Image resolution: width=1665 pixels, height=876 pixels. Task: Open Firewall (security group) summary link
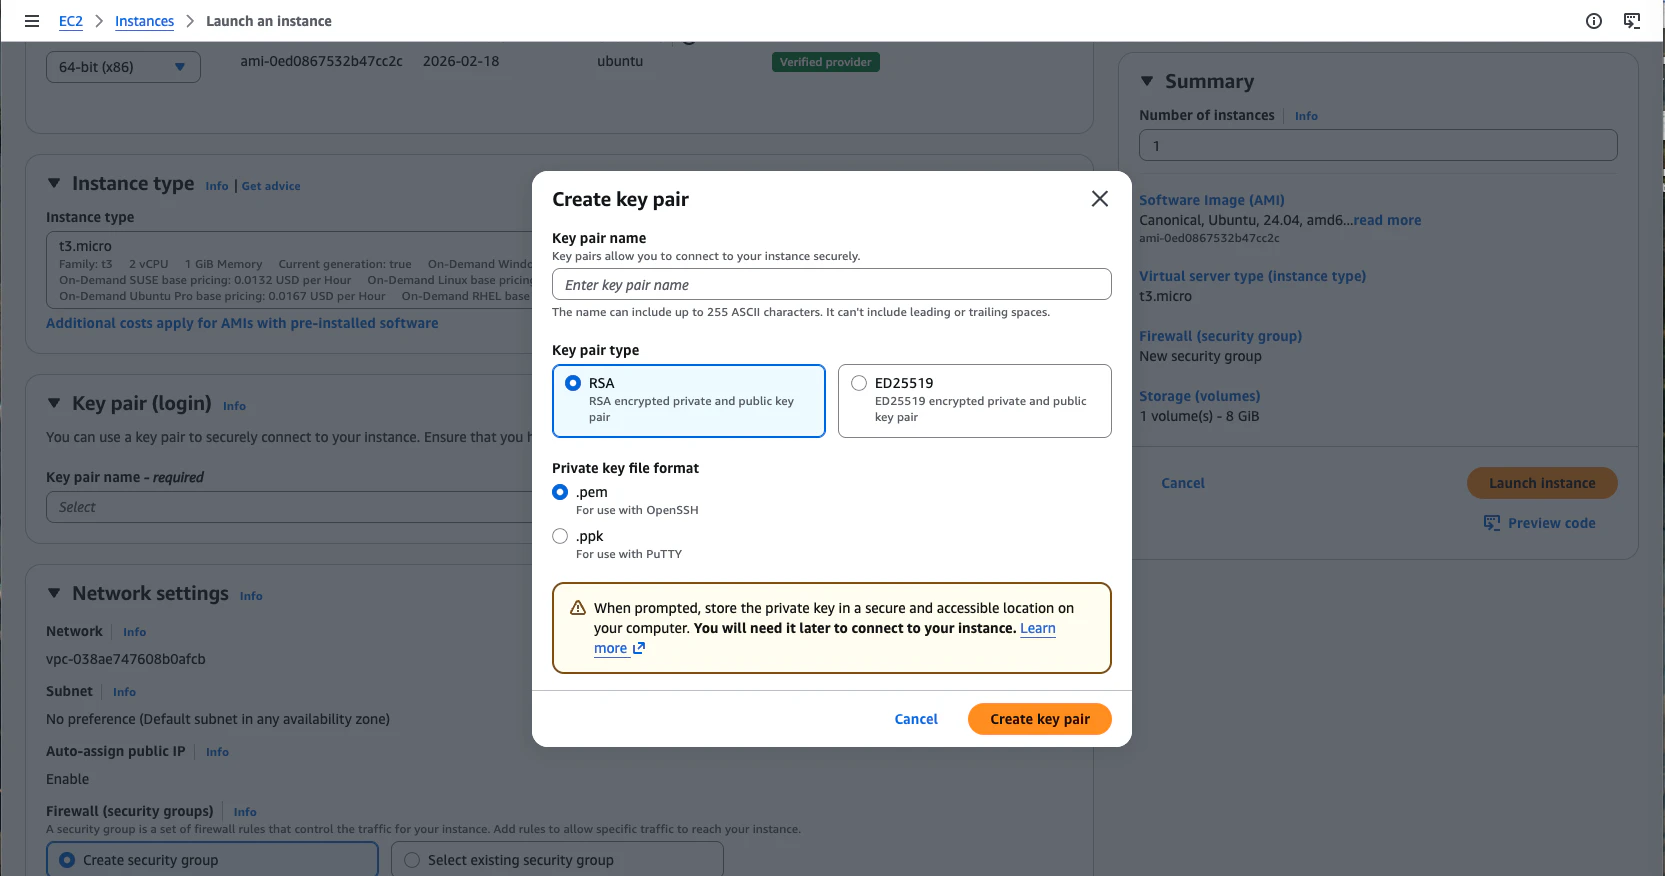pos(1220,336)
